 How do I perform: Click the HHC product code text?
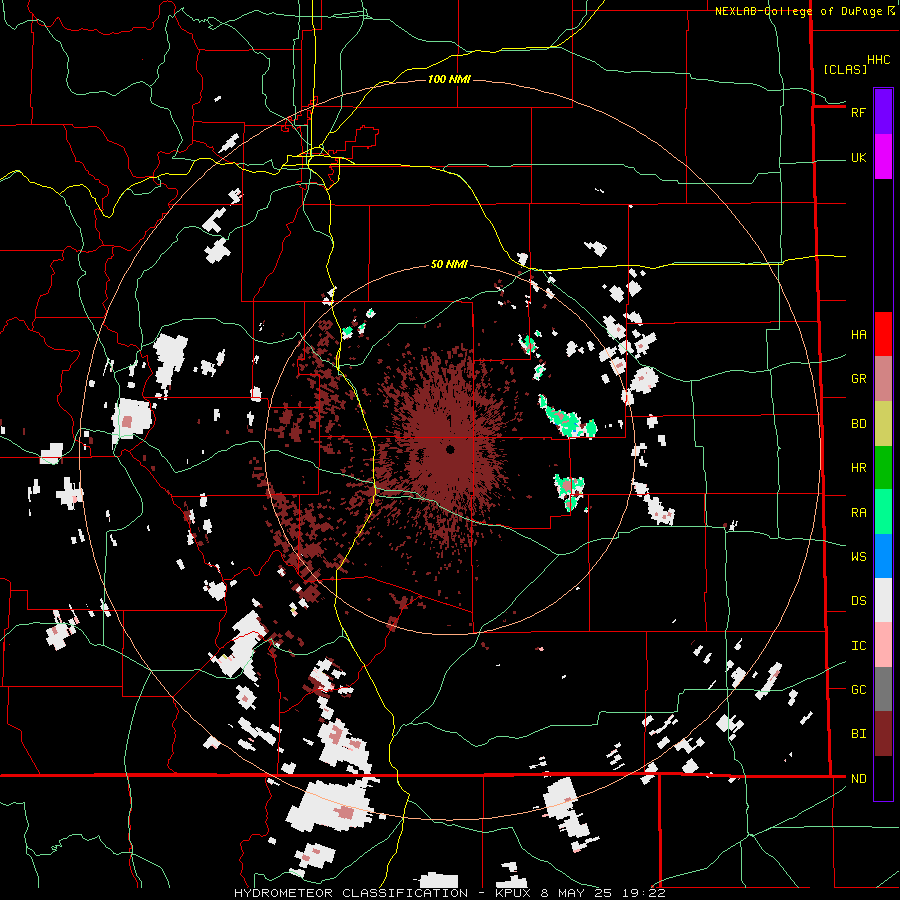click(x=878, y=60)
